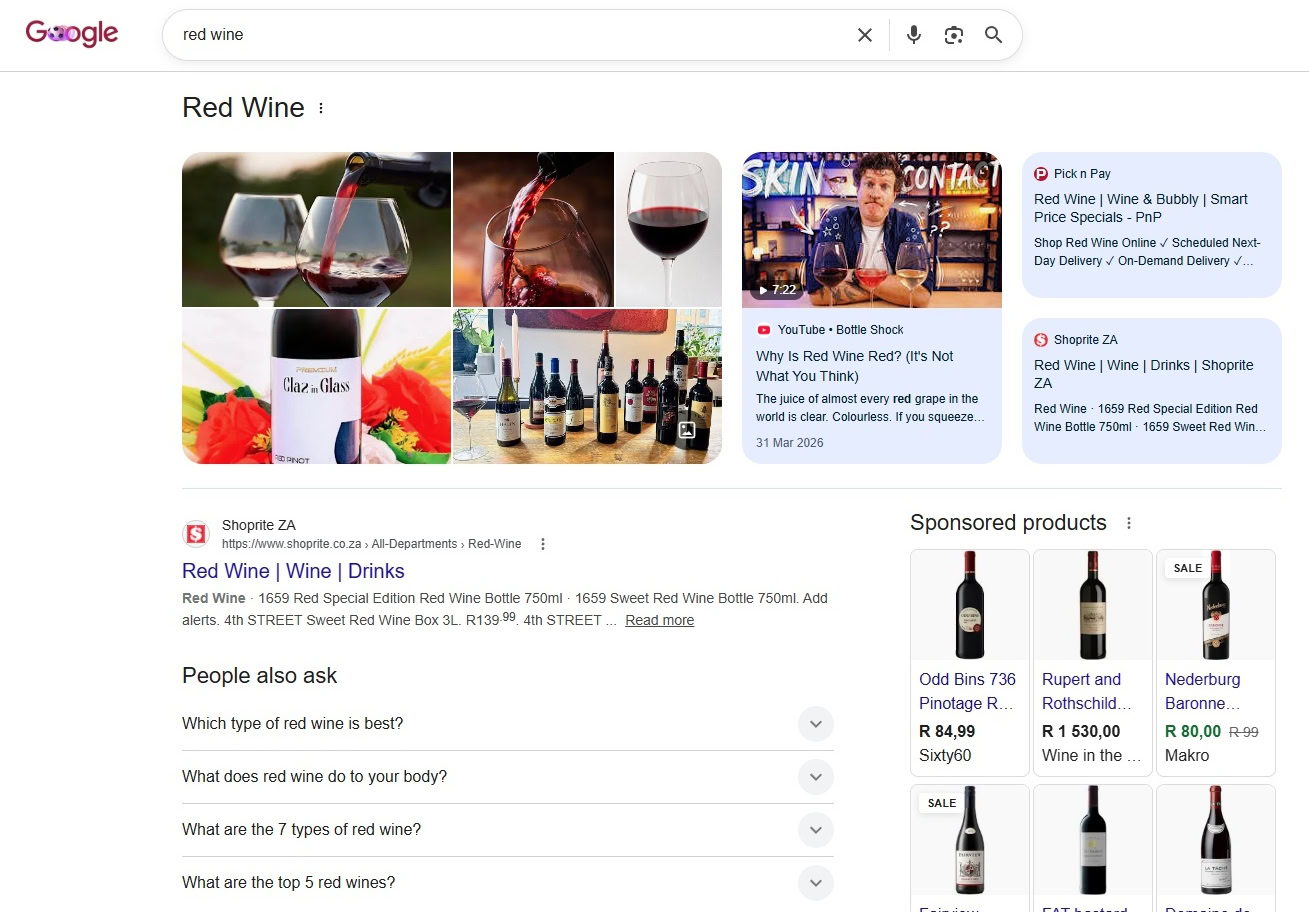The height and width of the screenshot is (912, 1309).
Task: Click 'Shoprite ZA' site name in result
Action: (x=259, y=525)
